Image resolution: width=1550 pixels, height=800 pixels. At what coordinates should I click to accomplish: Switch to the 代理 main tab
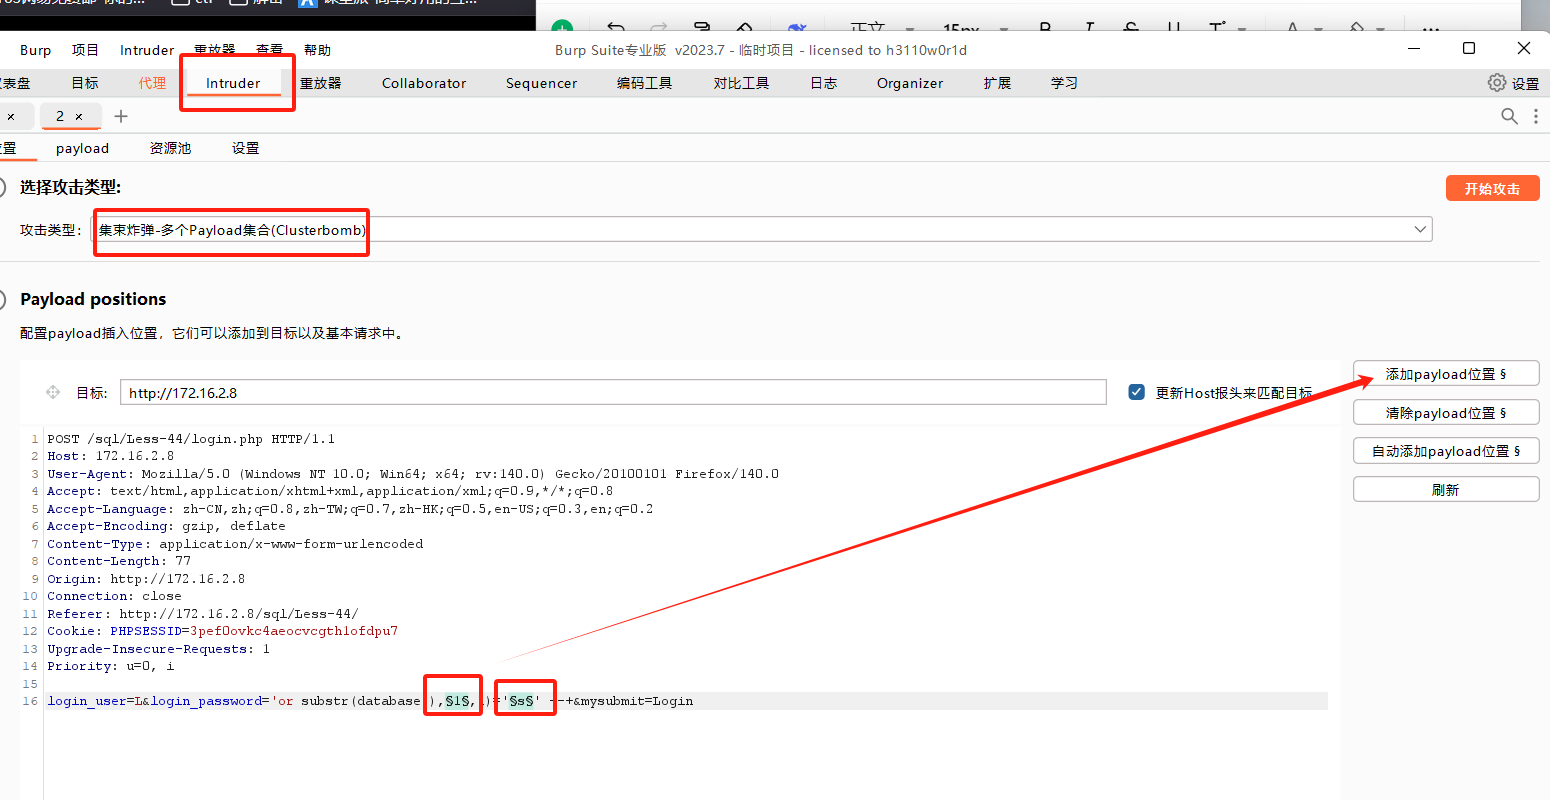[152, 83]
